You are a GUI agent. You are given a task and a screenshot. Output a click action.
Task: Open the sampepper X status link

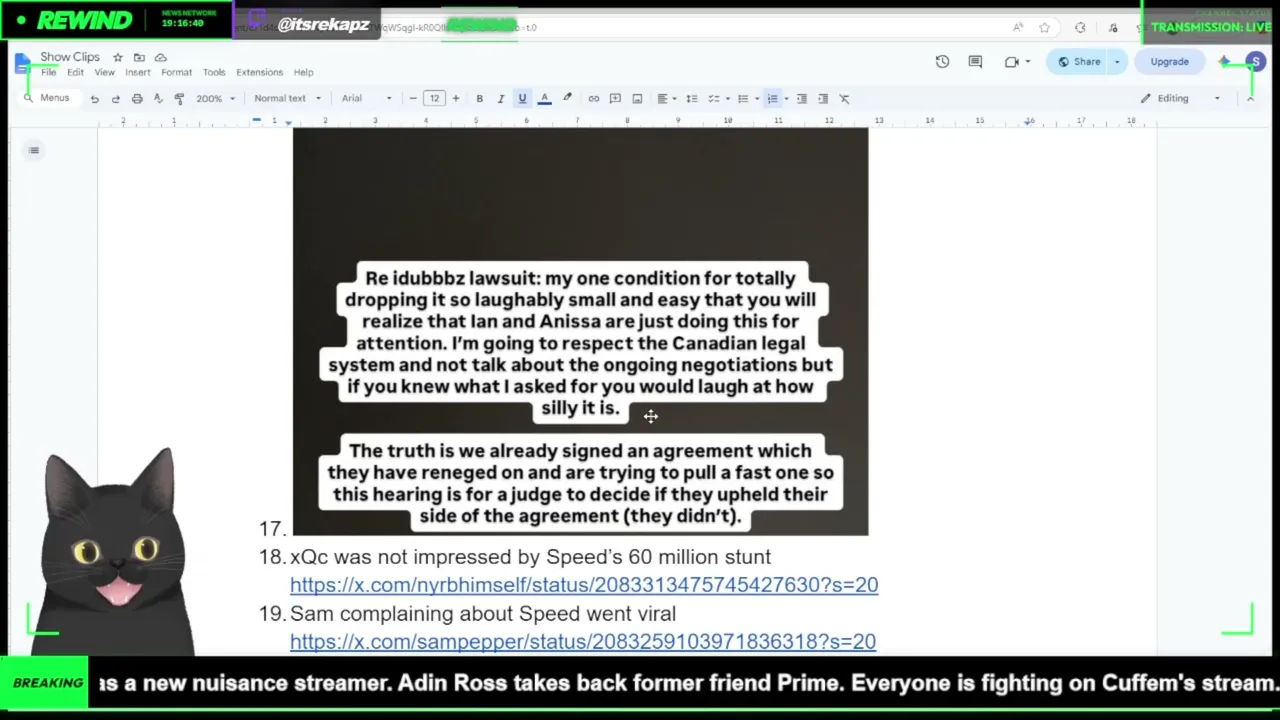583,642
